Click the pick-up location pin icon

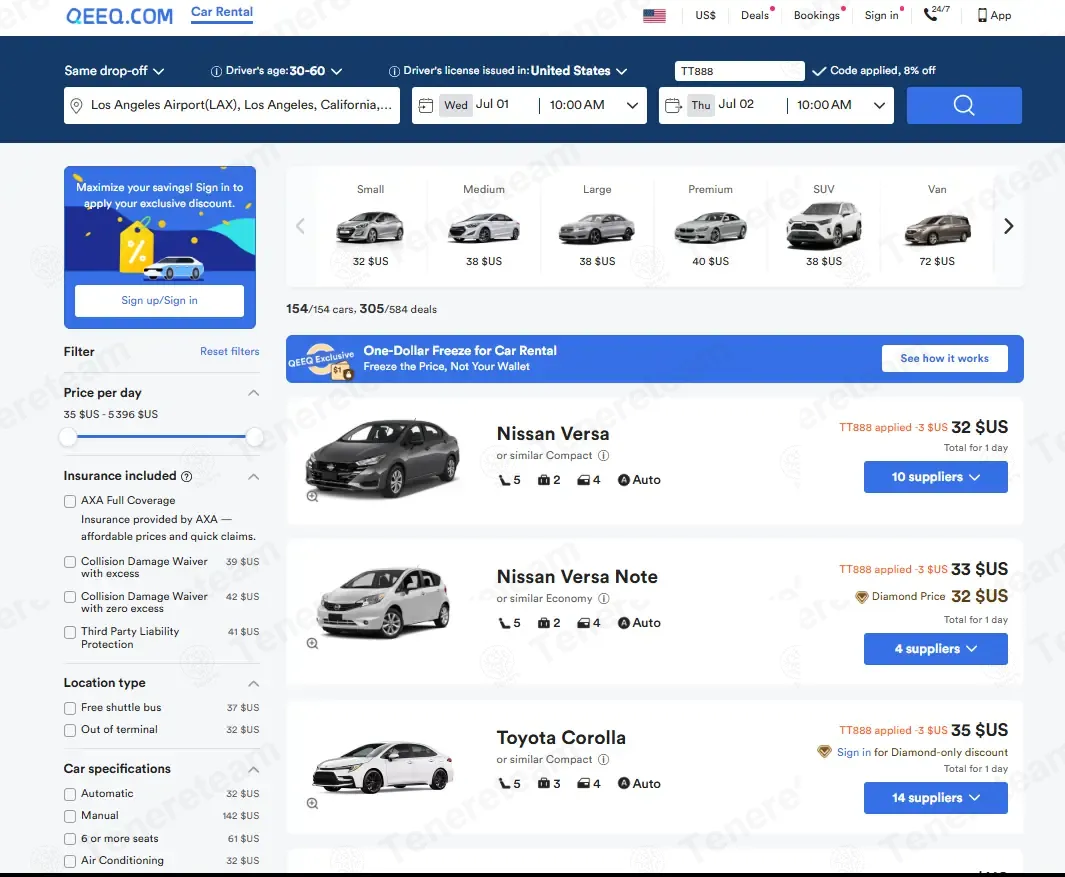tap(77, 106)
